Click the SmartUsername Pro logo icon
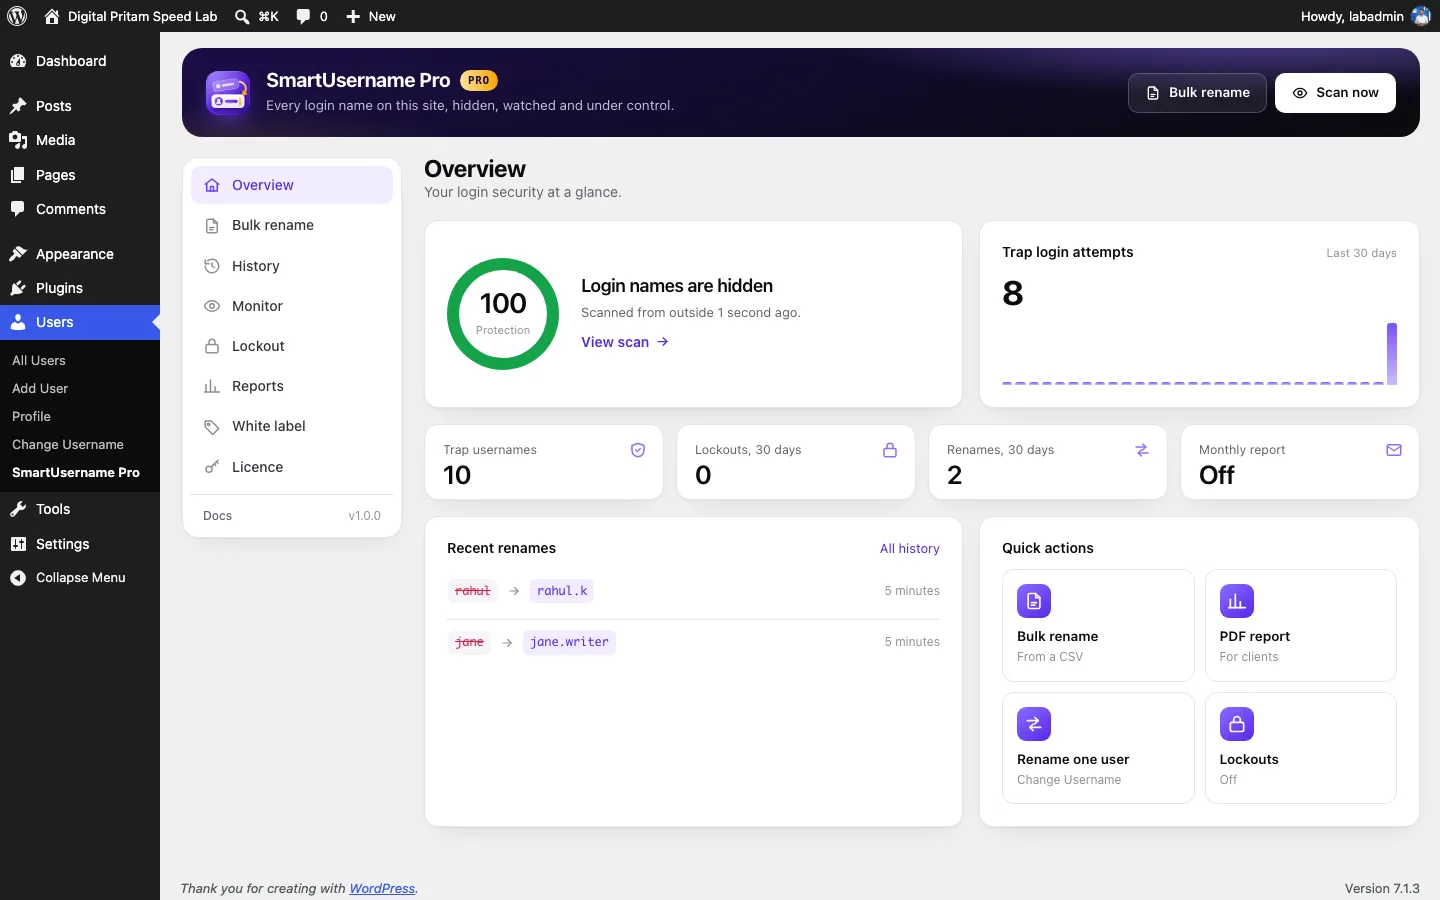This screenshot has height=900, width=1440. click(228, 93)
